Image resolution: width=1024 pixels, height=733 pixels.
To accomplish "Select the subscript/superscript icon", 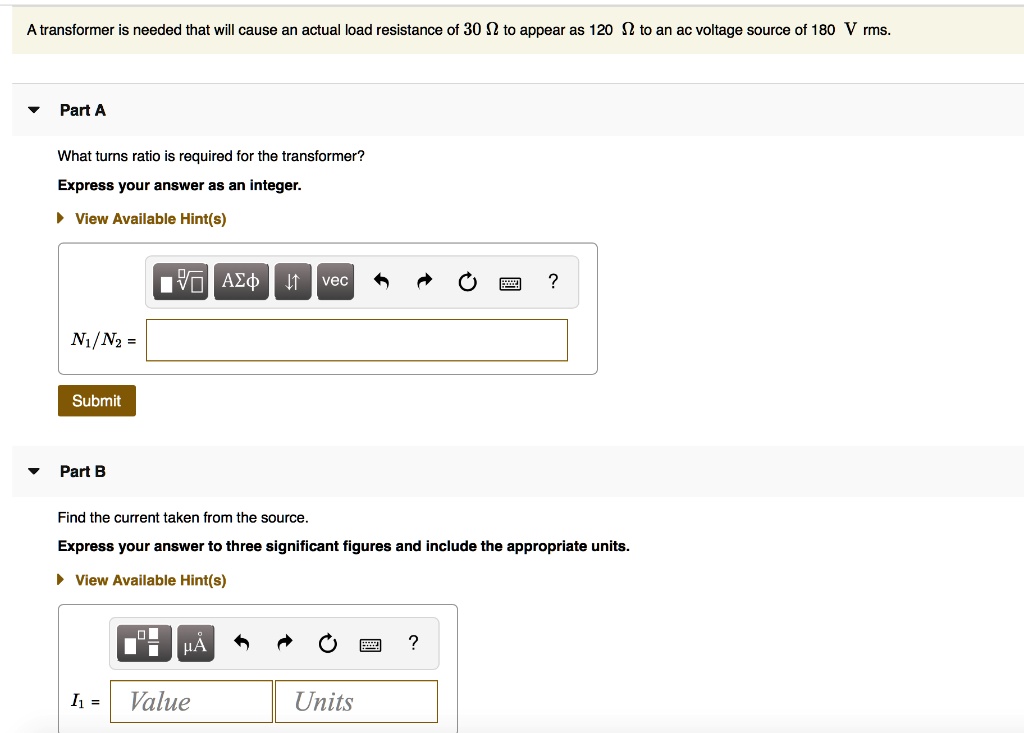I will pos(293,281).
